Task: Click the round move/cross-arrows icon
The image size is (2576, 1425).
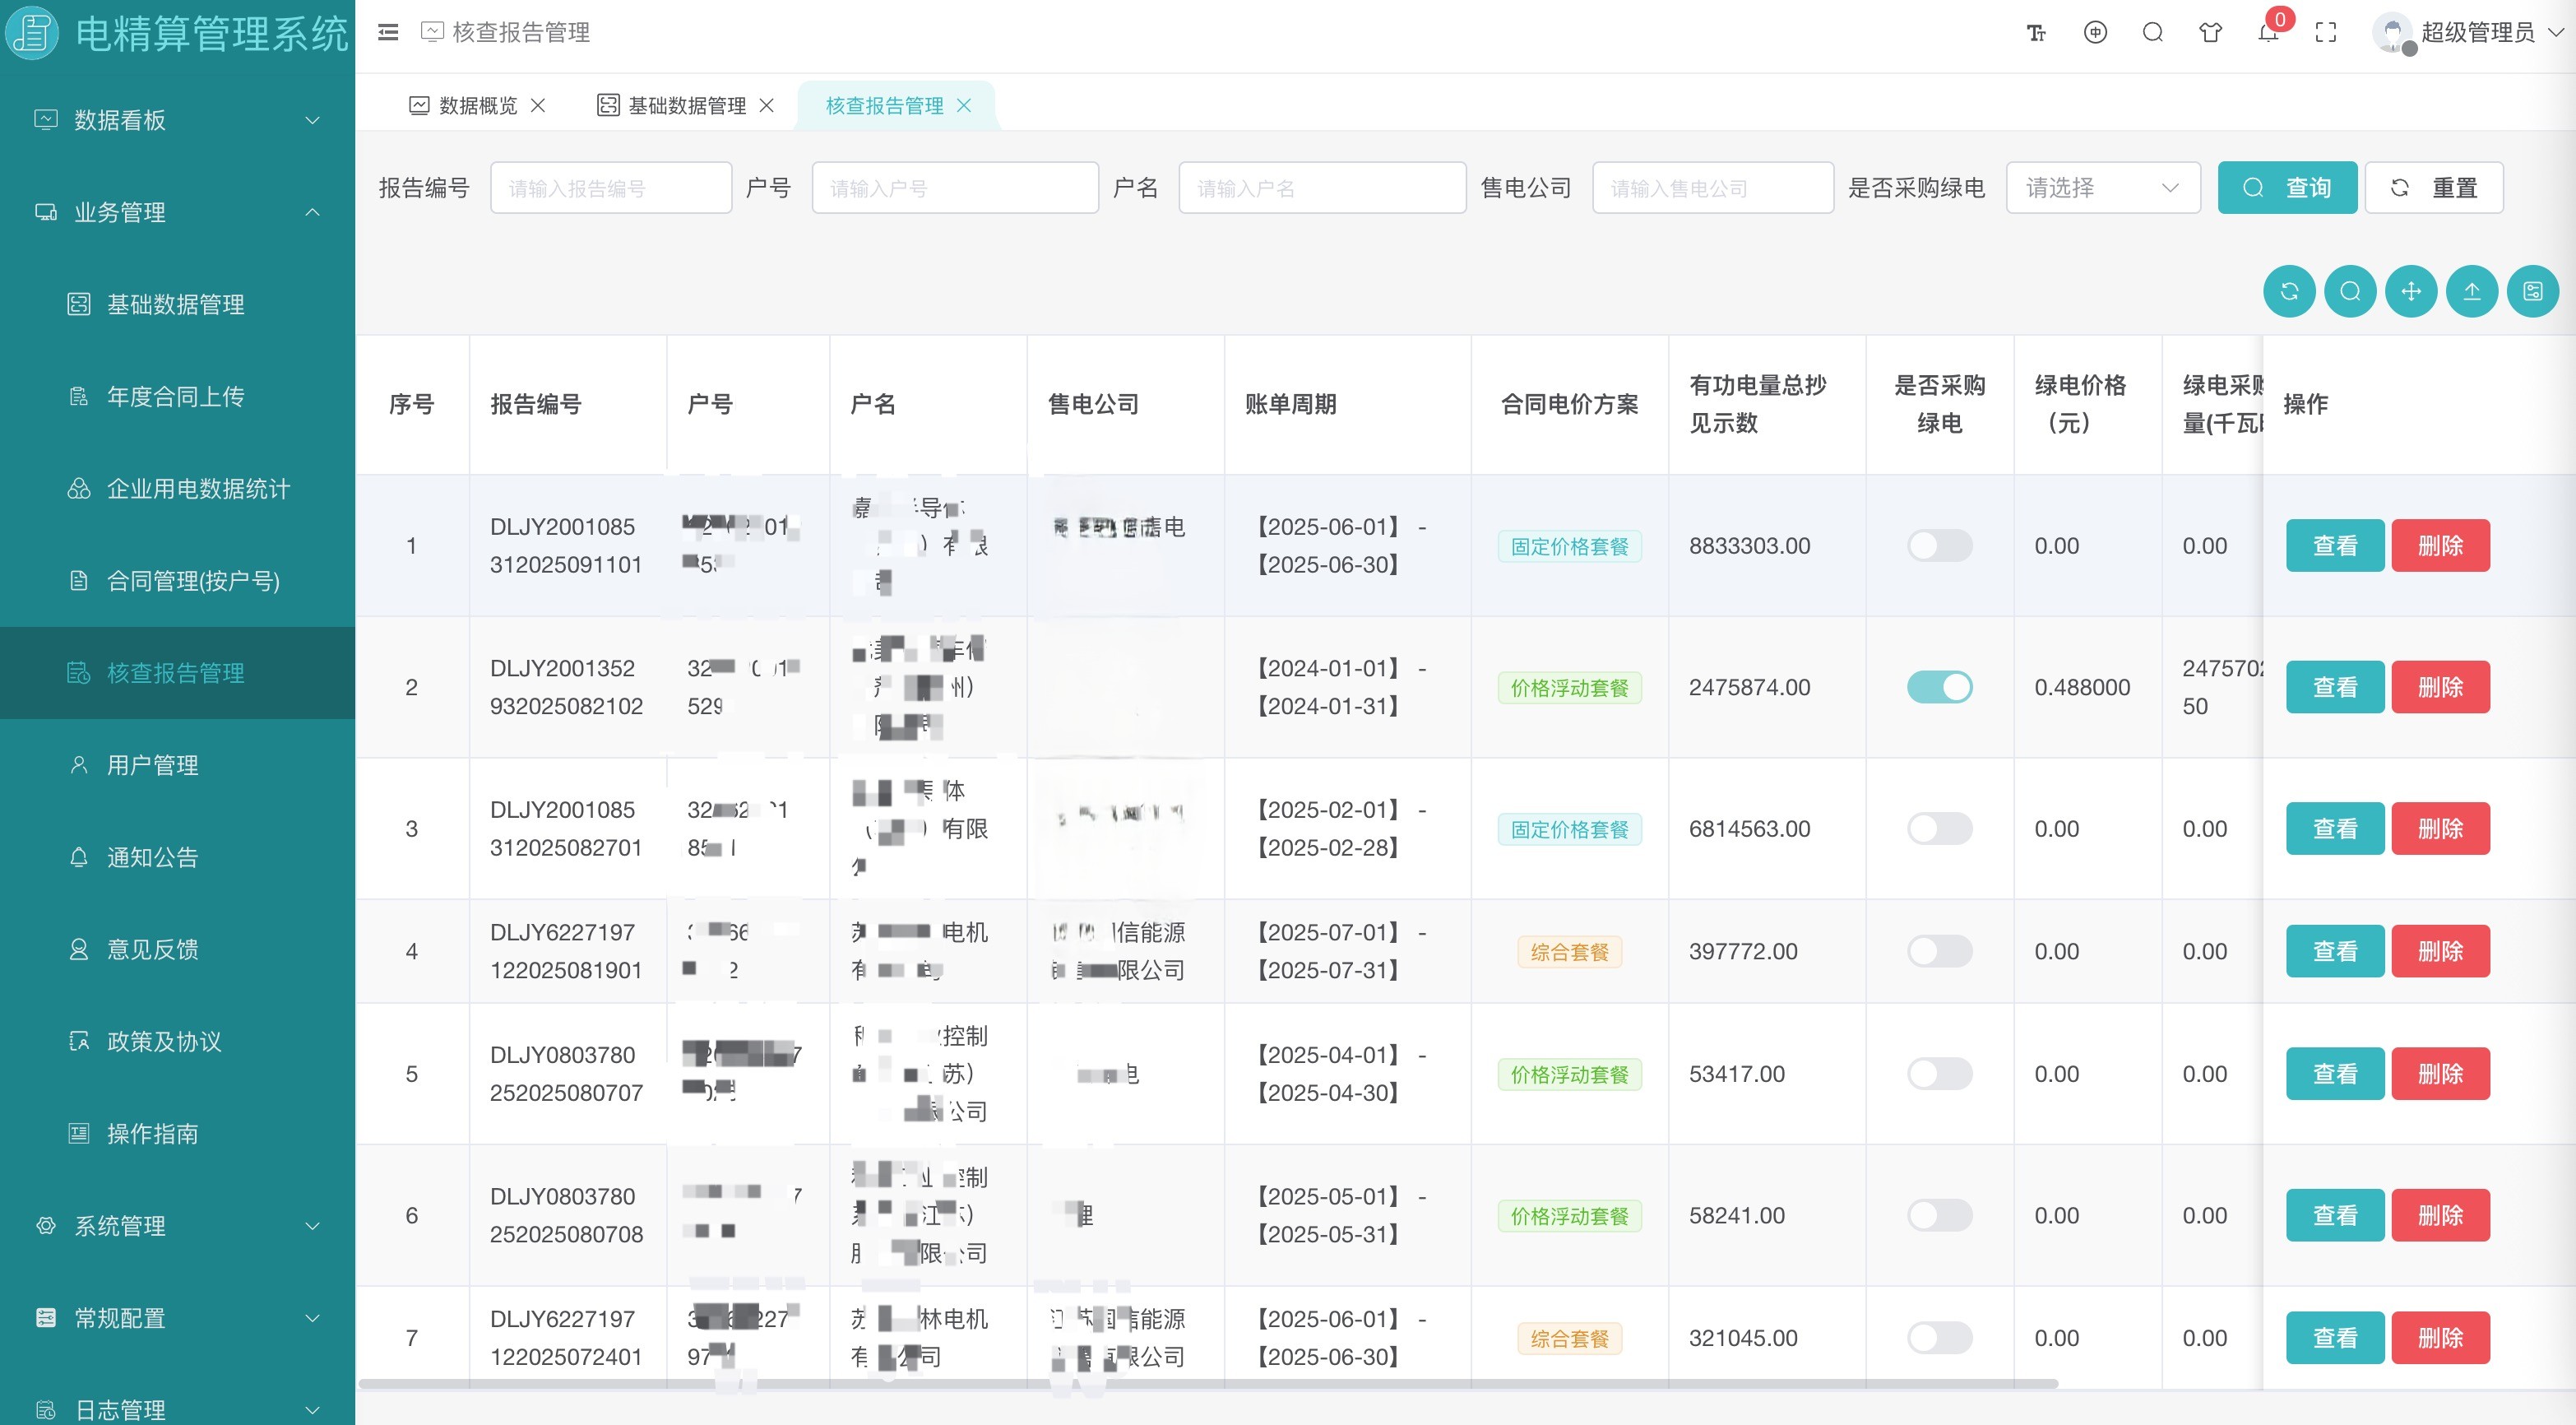Action: 2410,291
